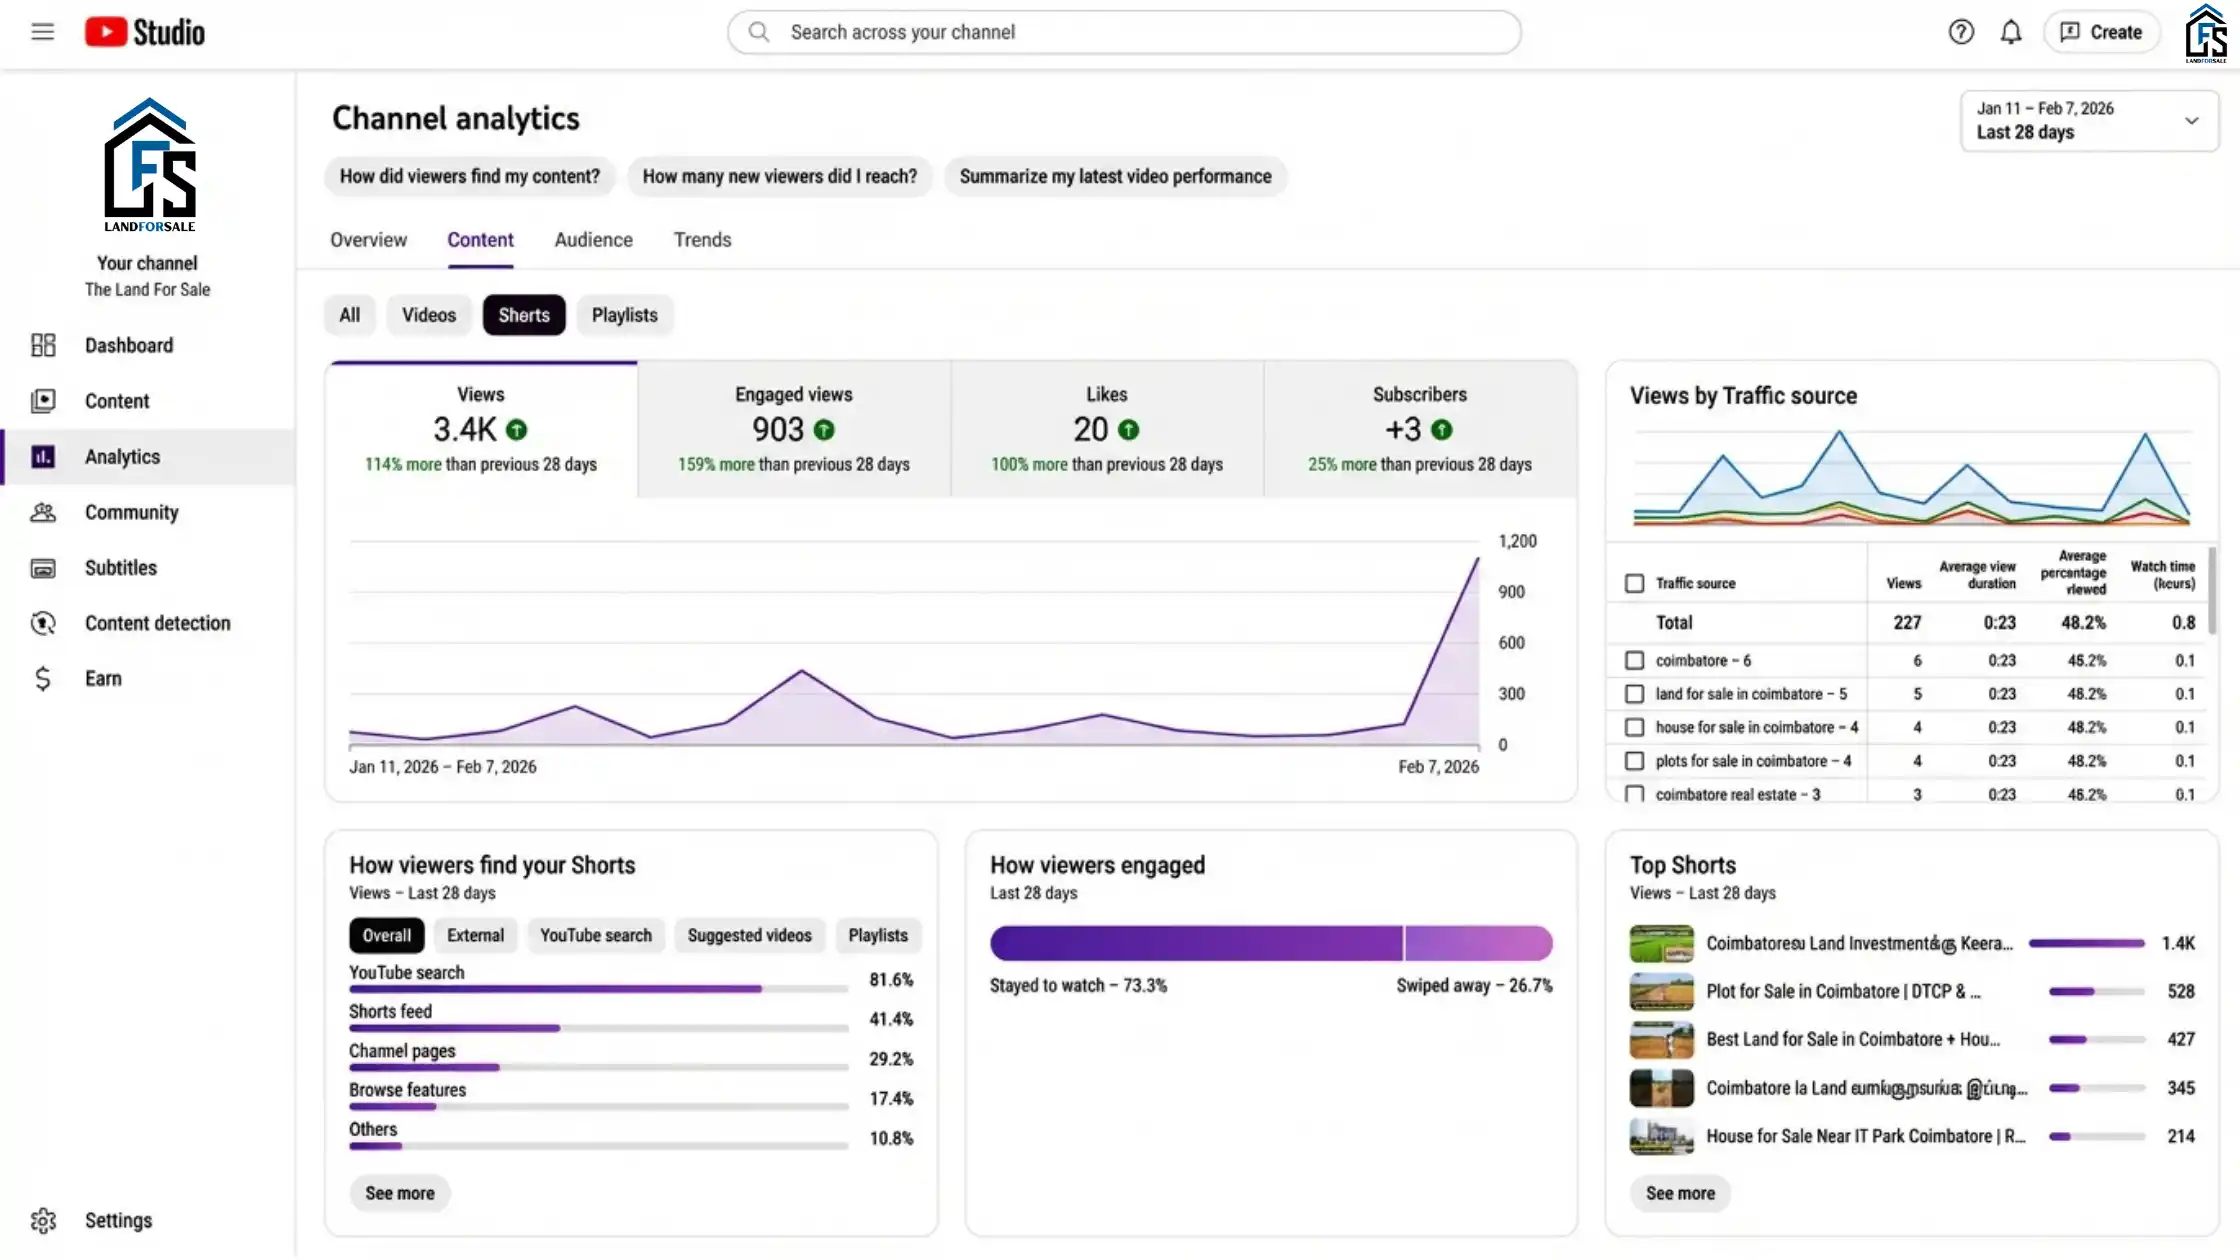
Task: Open Subtitles section
Action: point(120,567)
